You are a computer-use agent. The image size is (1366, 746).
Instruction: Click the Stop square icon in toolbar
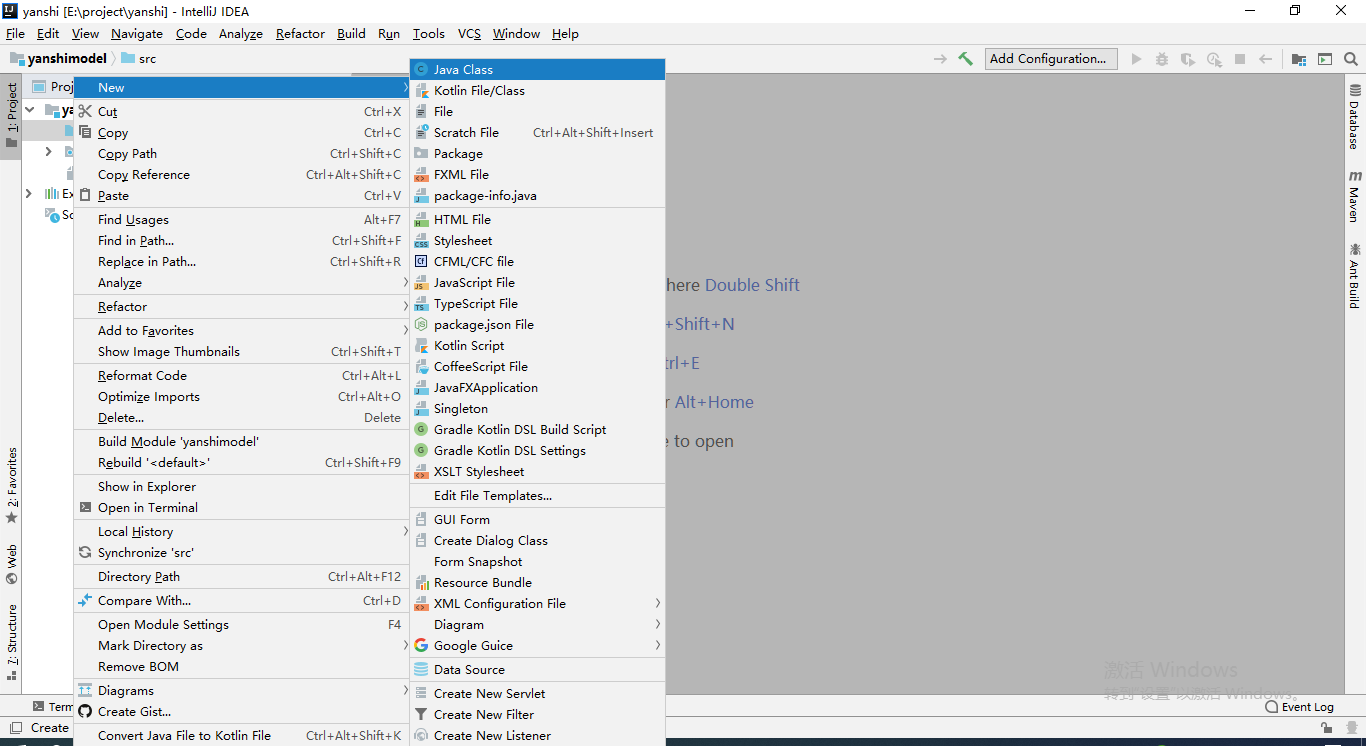[1240, 59]
